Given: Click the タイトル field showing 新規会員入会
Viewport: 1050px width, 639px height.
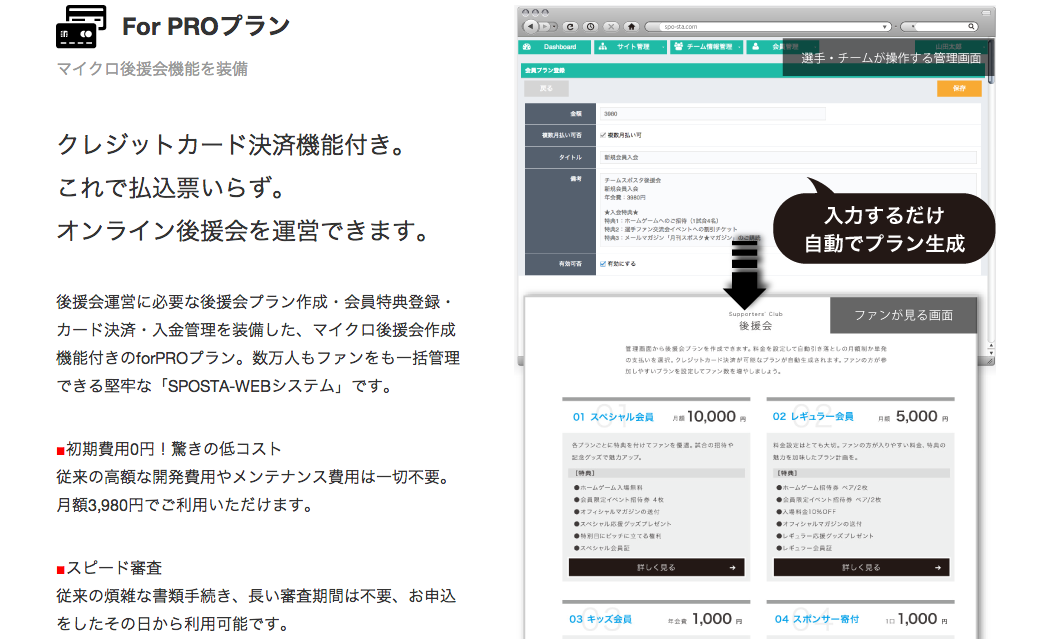Looking at the screenshot, I should (x=788, y=157).
